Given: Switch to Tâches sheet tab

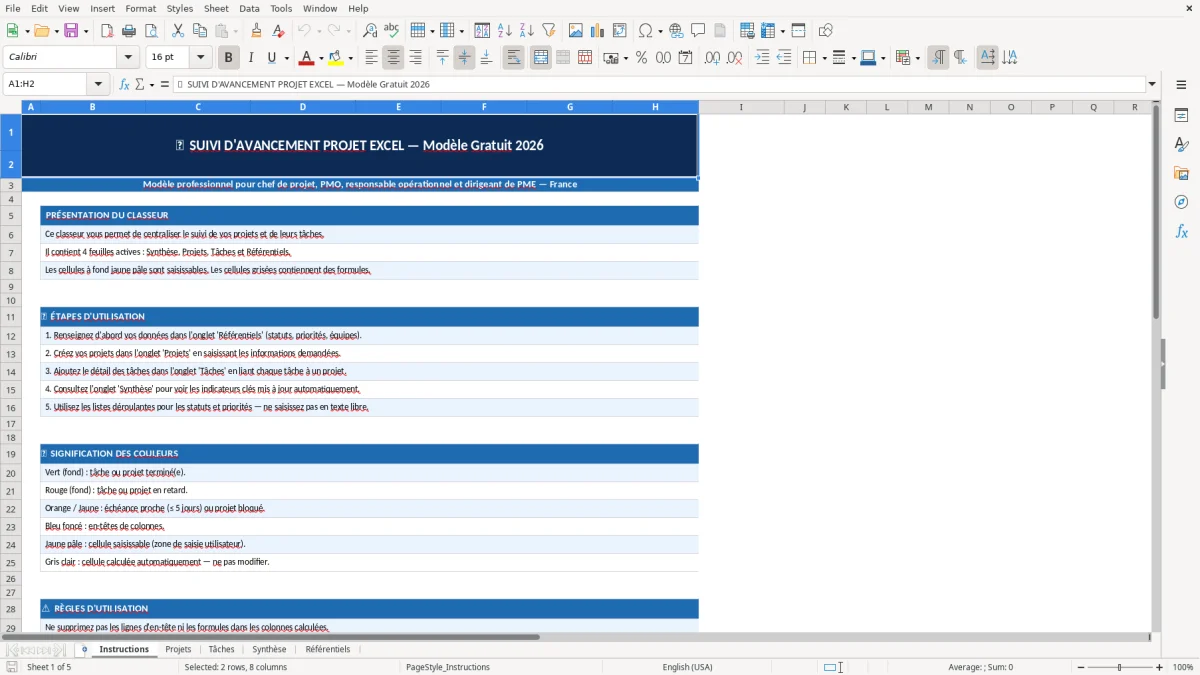Looking at the screenshot, I should (x=221, y=649).
